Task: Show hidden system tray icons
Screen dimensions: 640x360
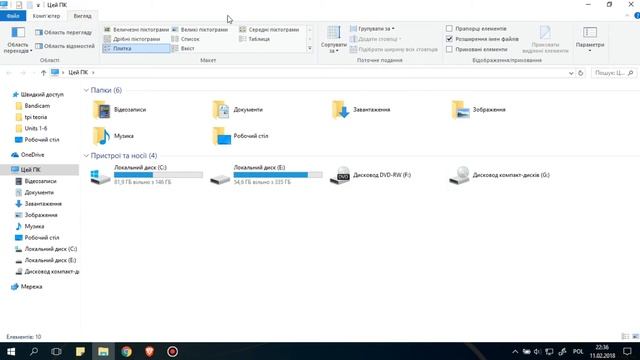Action: pyautogui.click(x=515, y=351)
